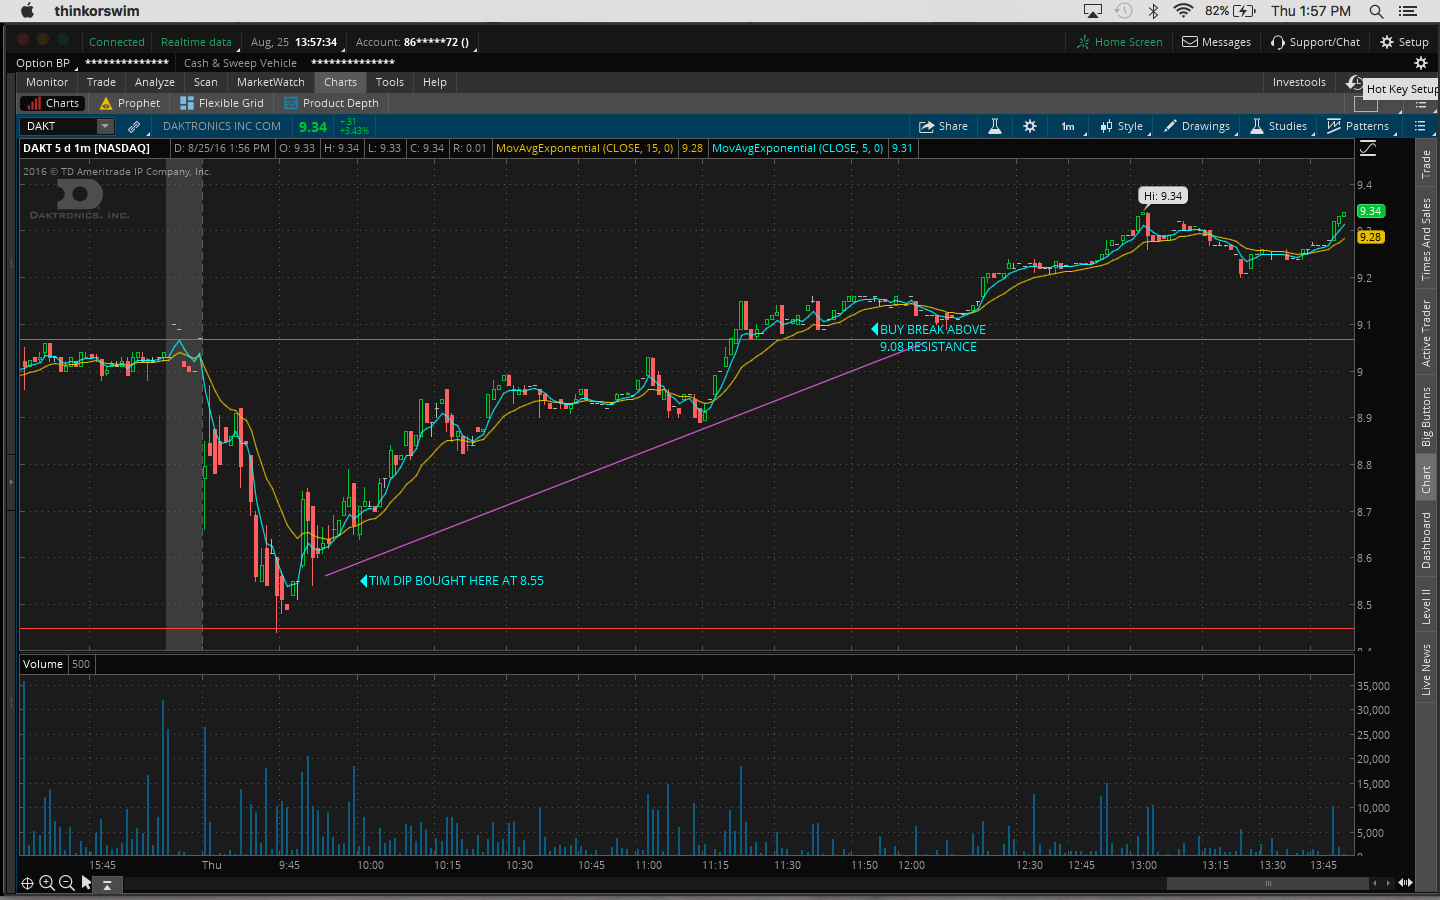Toggle Times And Sales side panel

1427,239
